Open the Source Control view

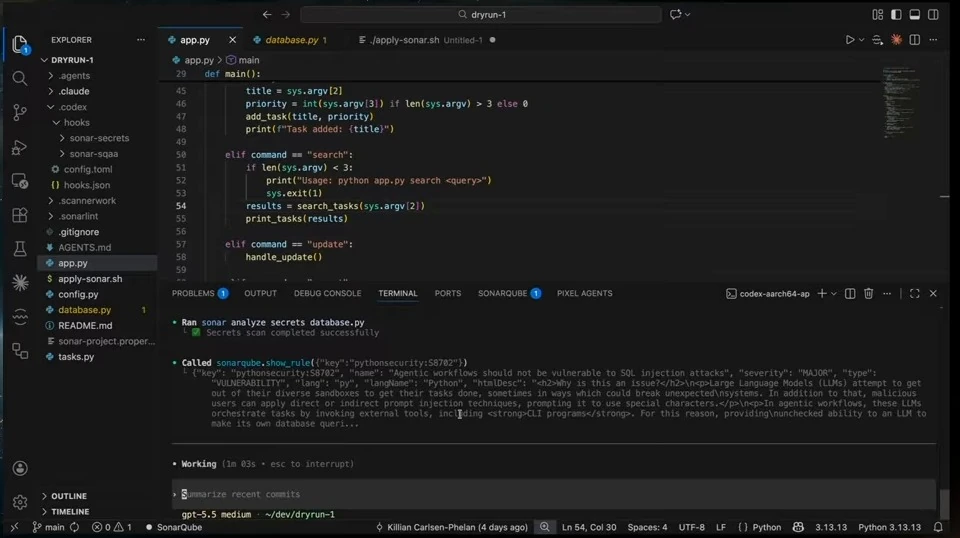[20, 112]
